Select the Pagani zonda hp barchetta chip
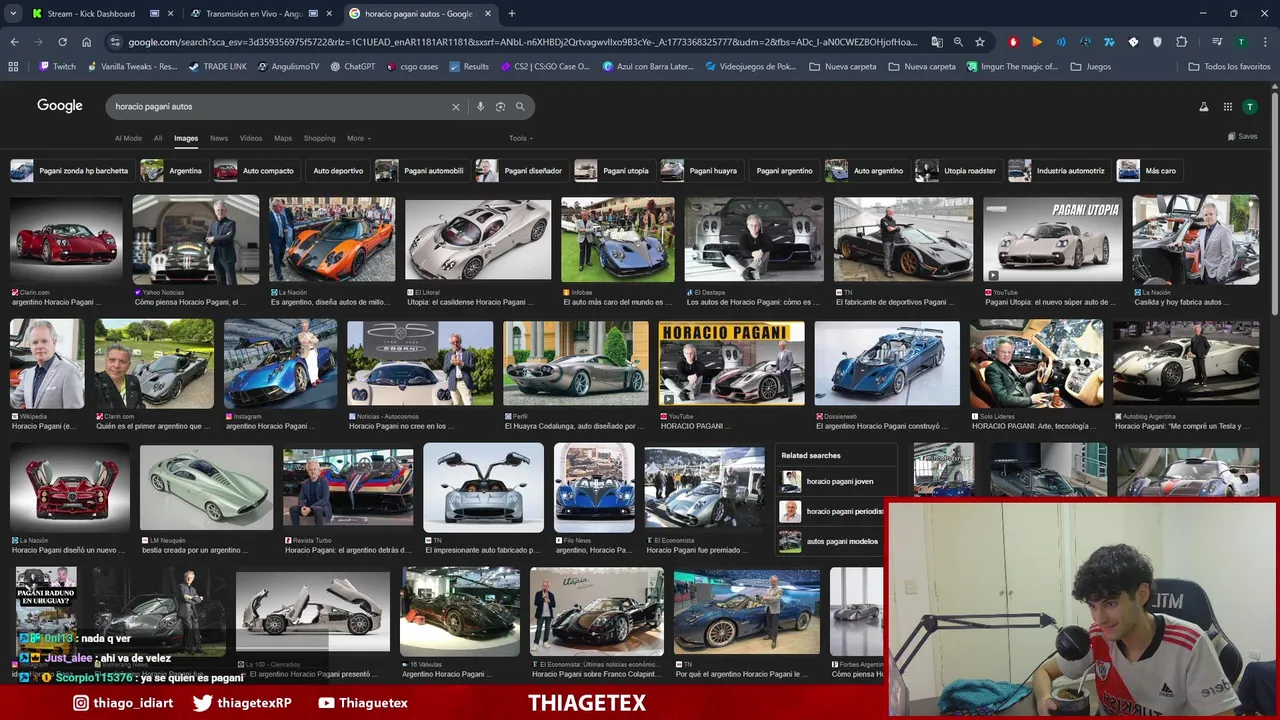 coord(70,171)
